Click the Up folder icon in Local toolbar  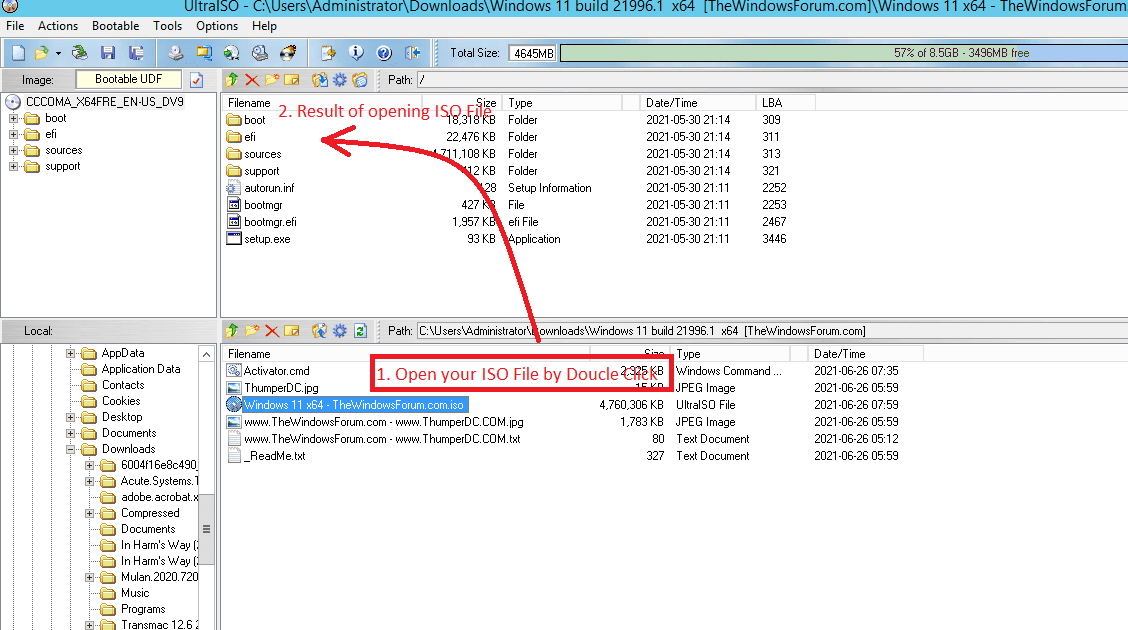coord(232,331)
